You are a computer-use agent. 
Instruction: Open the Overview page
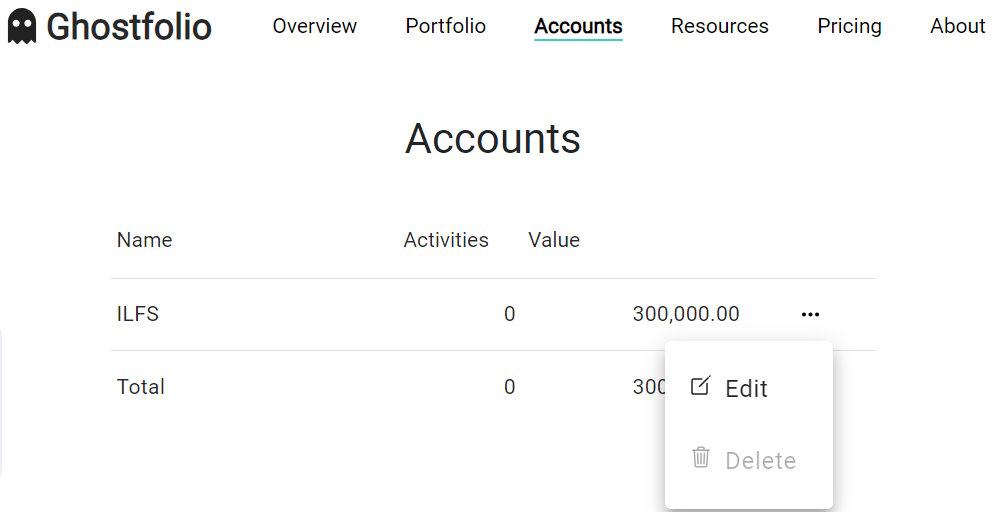[x=314, y=26]
